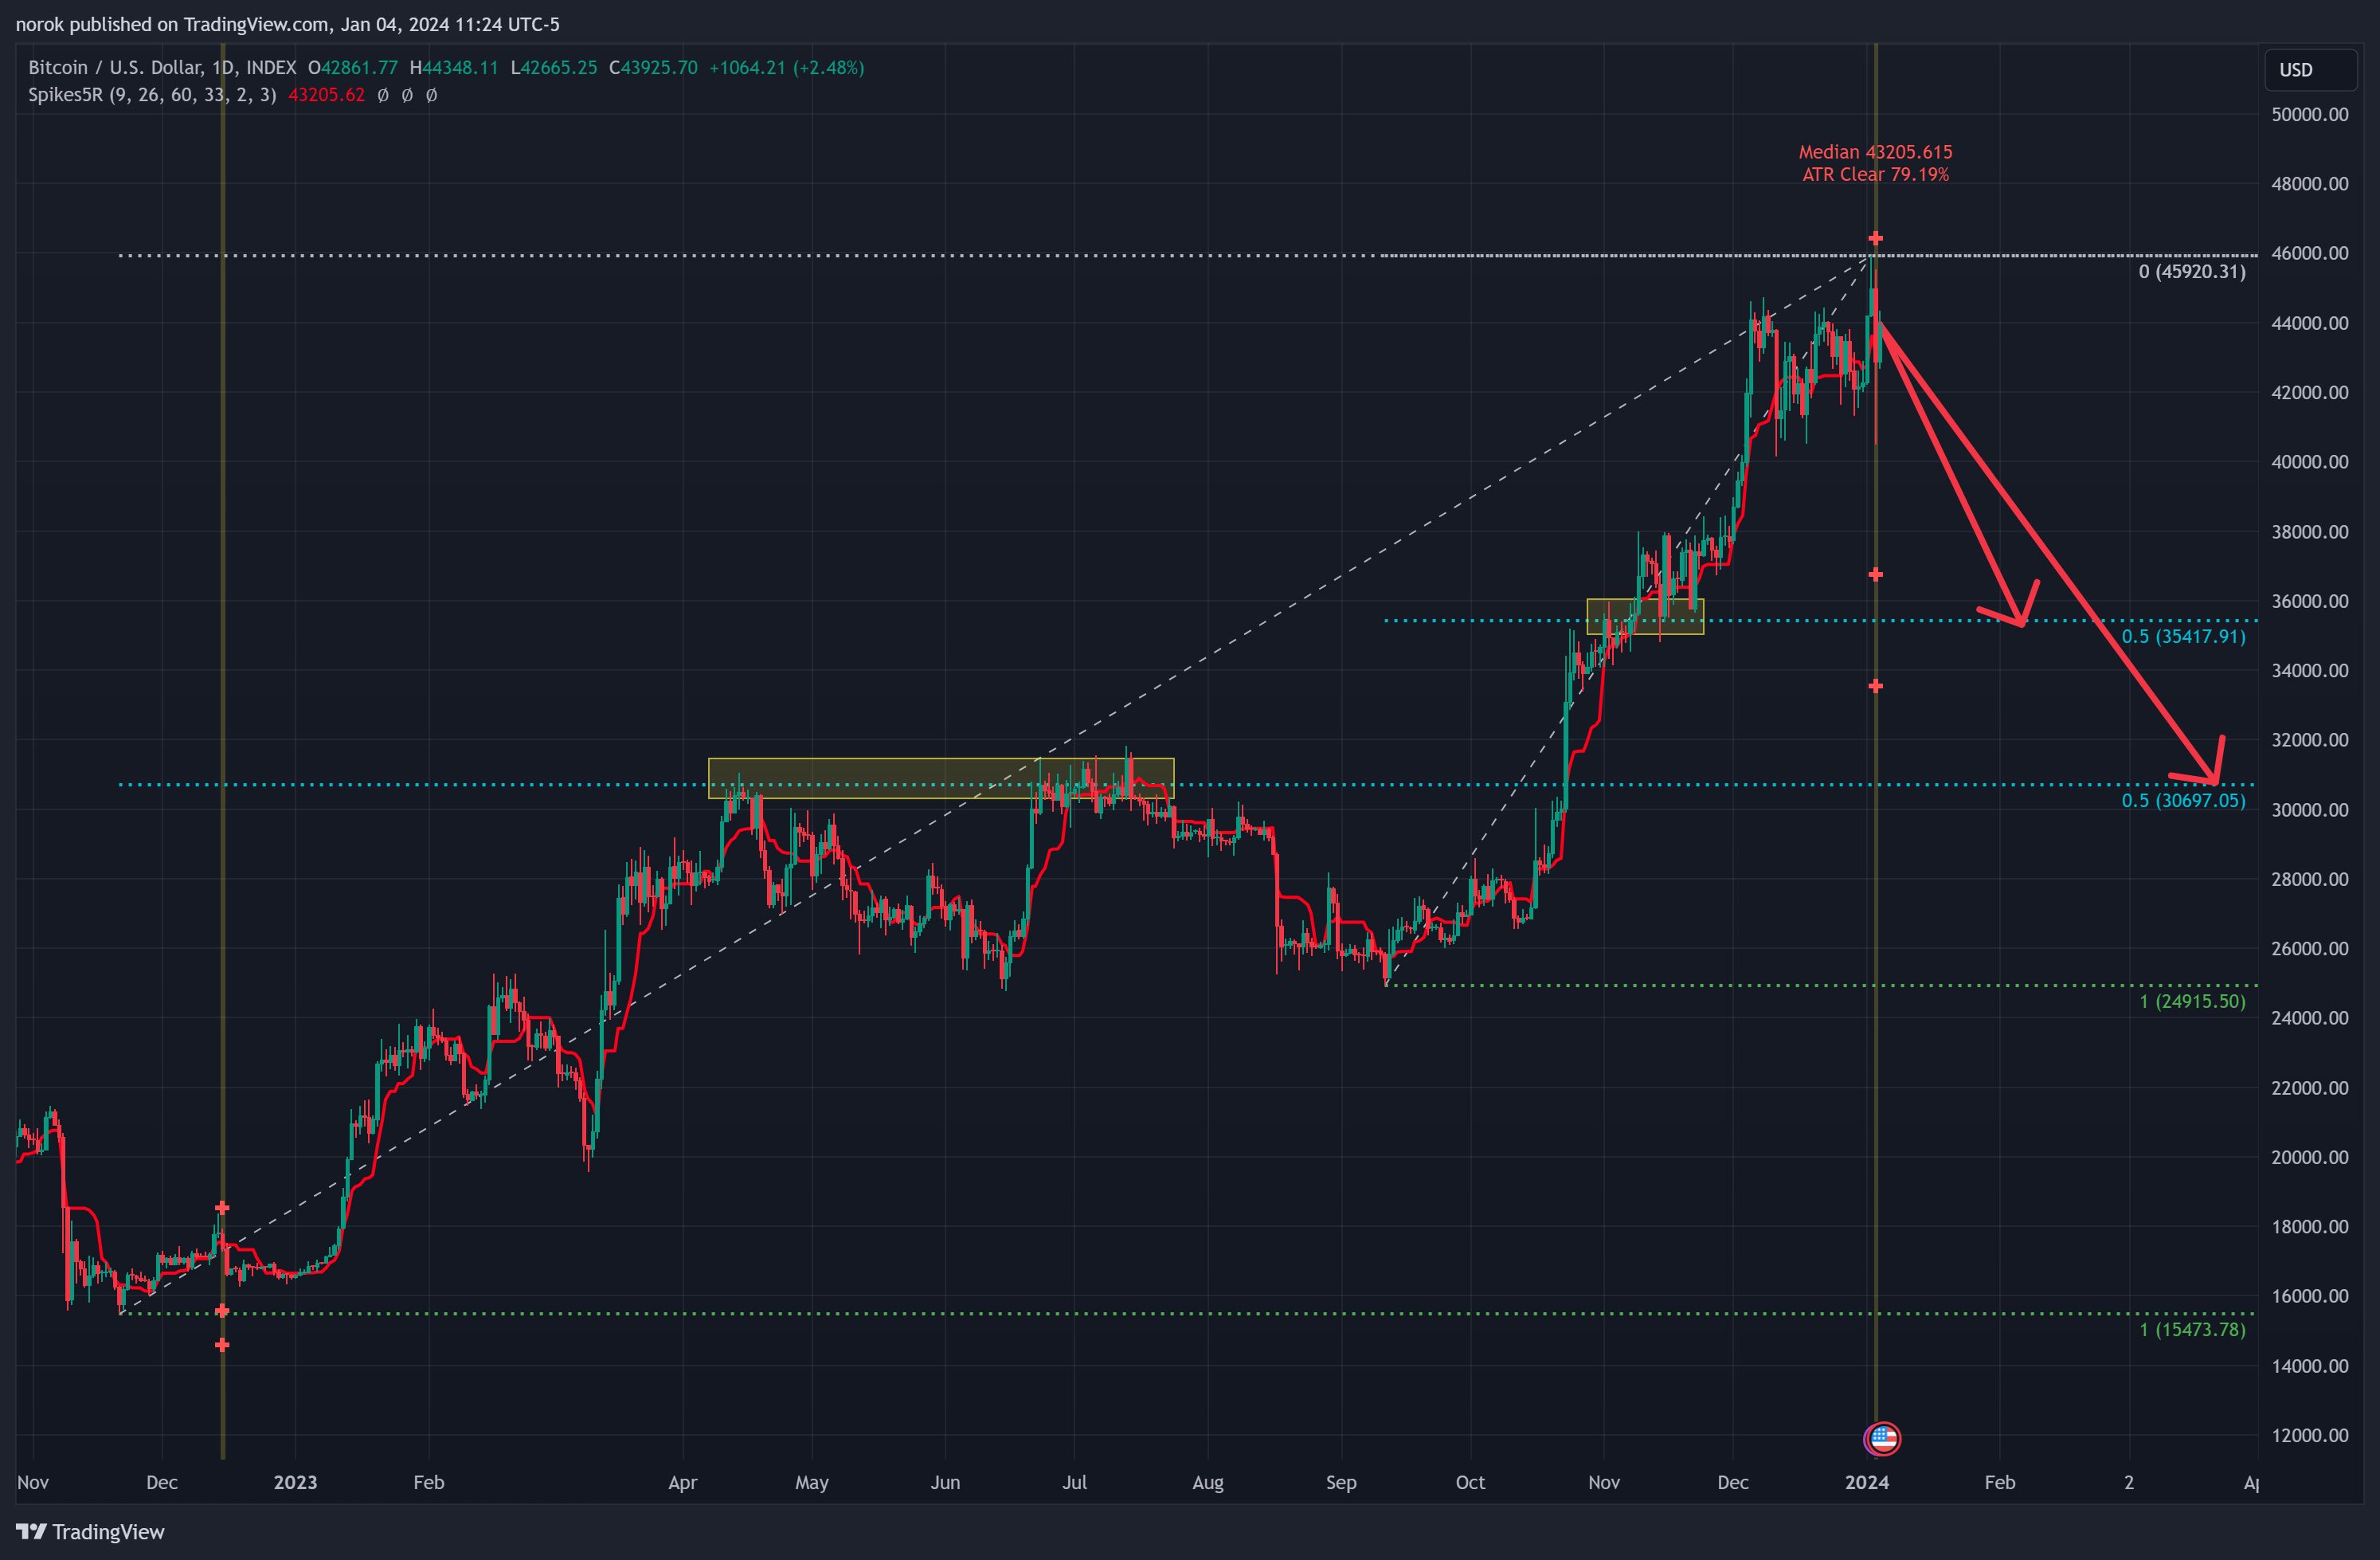Click the 2023 label on time axis

(x=295, y=1482)
